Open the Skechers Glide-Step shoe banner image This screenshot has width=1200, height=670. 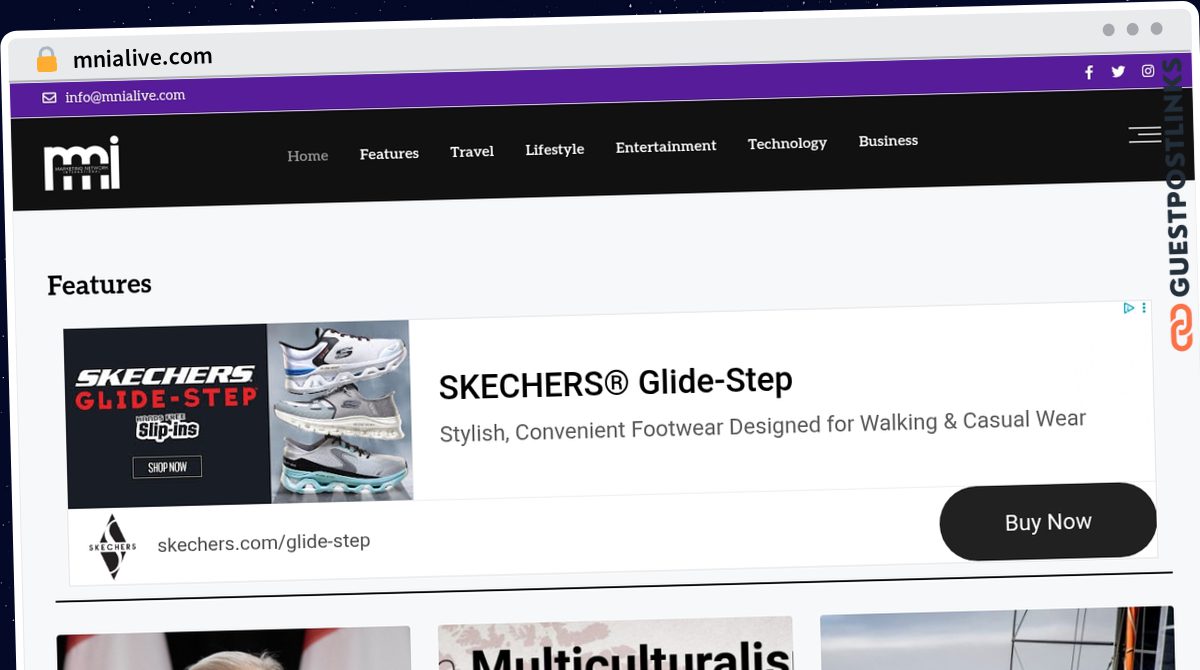(238, 413)
